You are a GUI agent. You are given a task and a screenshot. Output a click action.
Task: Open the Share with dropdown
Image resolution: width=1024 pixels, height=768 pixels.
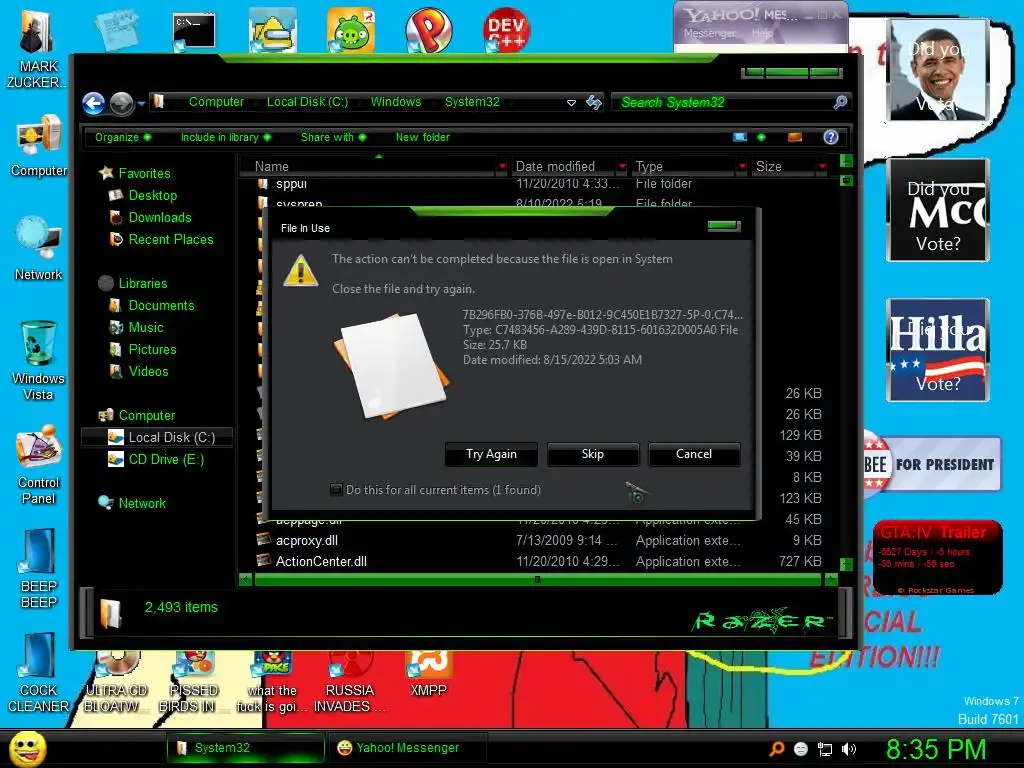click(x=333, y=137)
